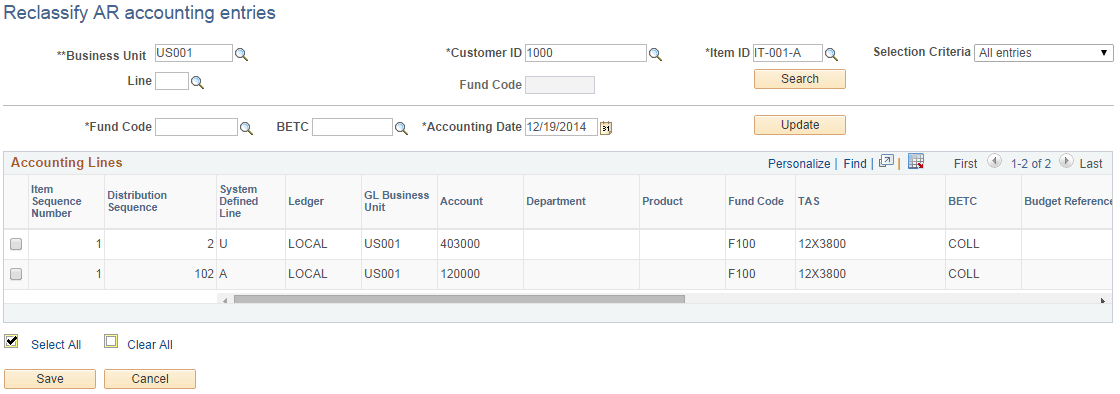Open Fund Code lookup magnifier

[246, 128]
